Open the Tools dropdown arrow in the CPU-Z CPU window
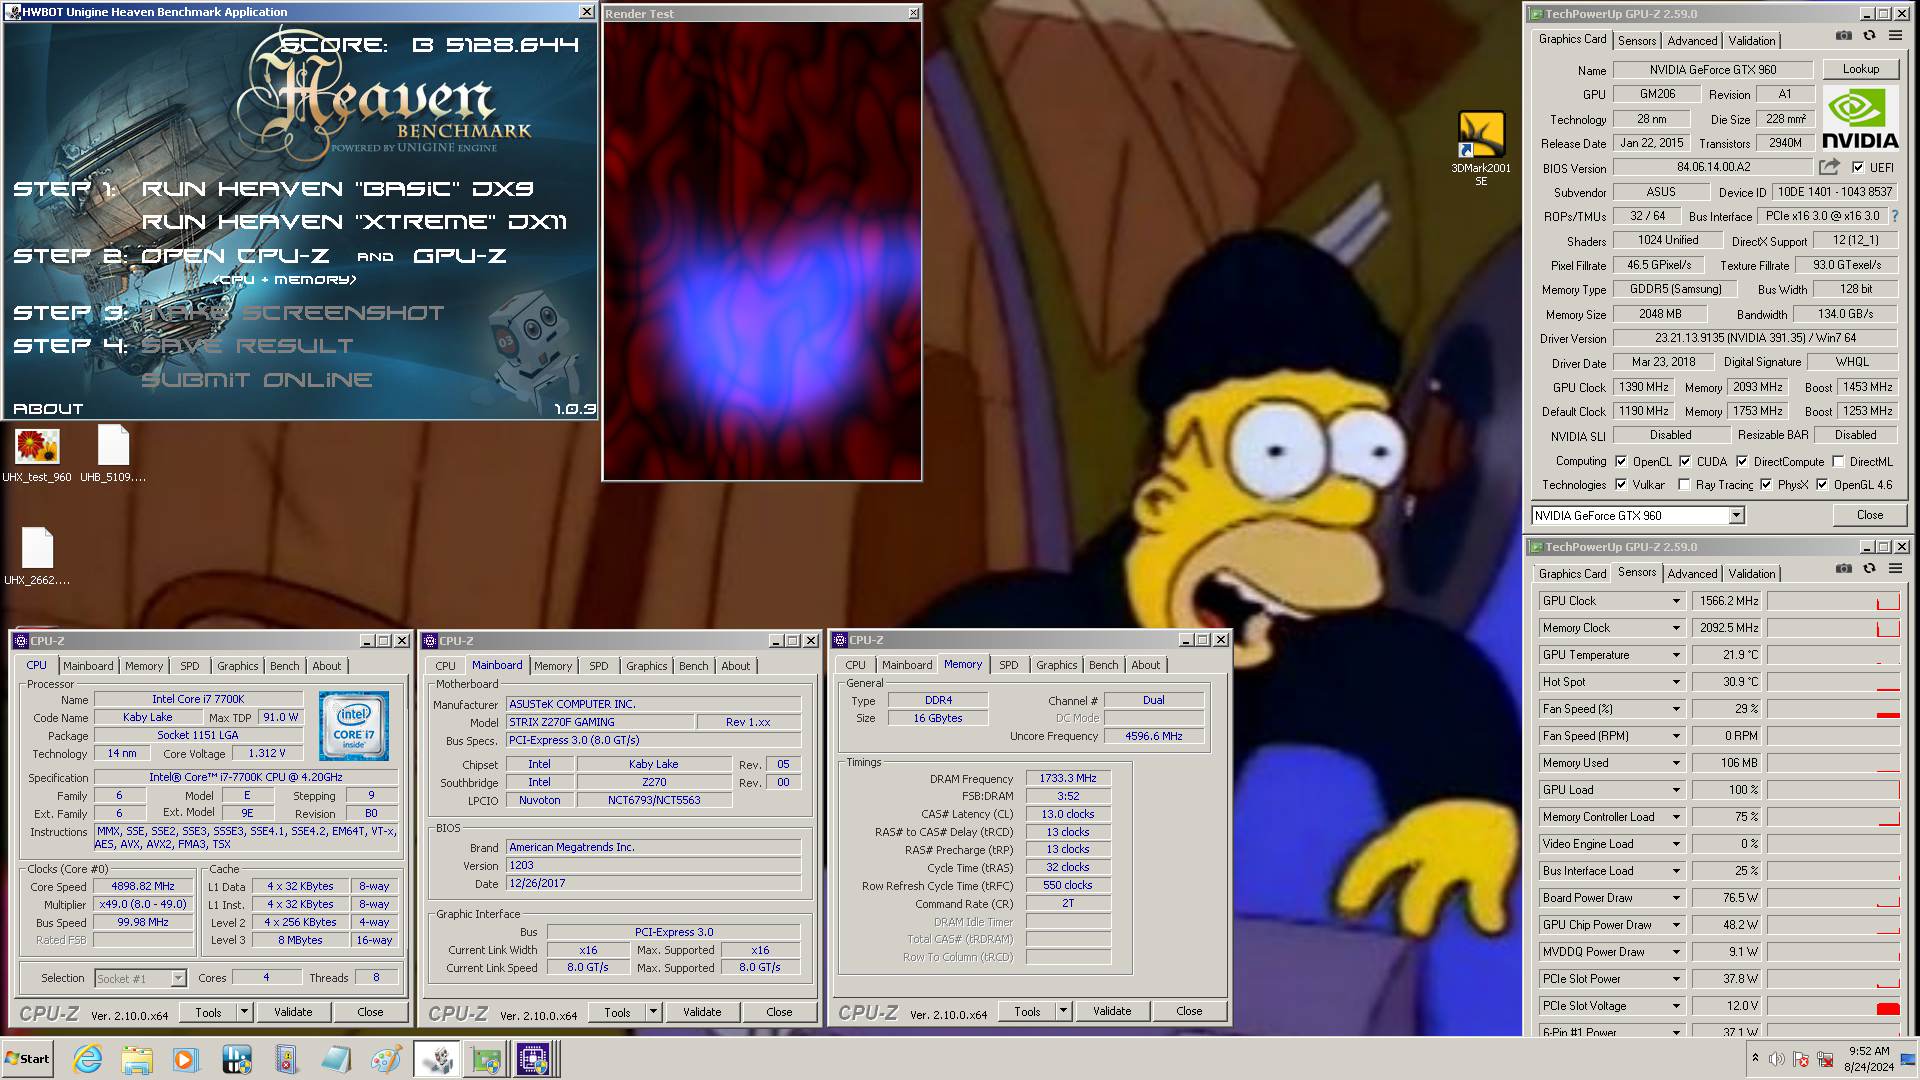Viewport: 1920px width, 1080px height. [x=244, y=1012]
